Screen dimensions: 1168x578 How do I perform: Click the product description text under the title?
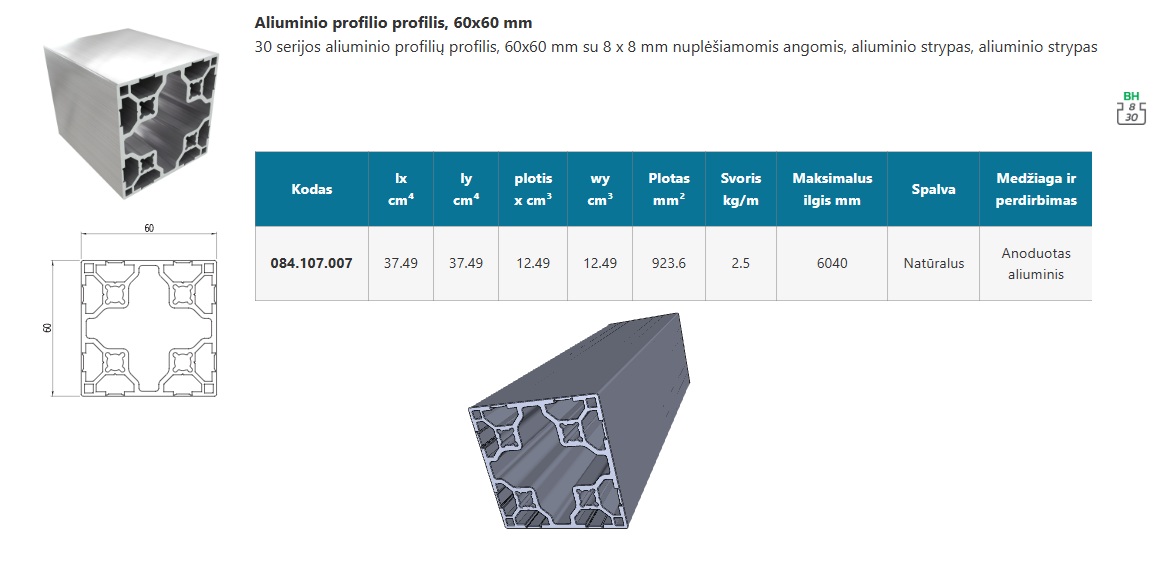[x=676, y=47]
